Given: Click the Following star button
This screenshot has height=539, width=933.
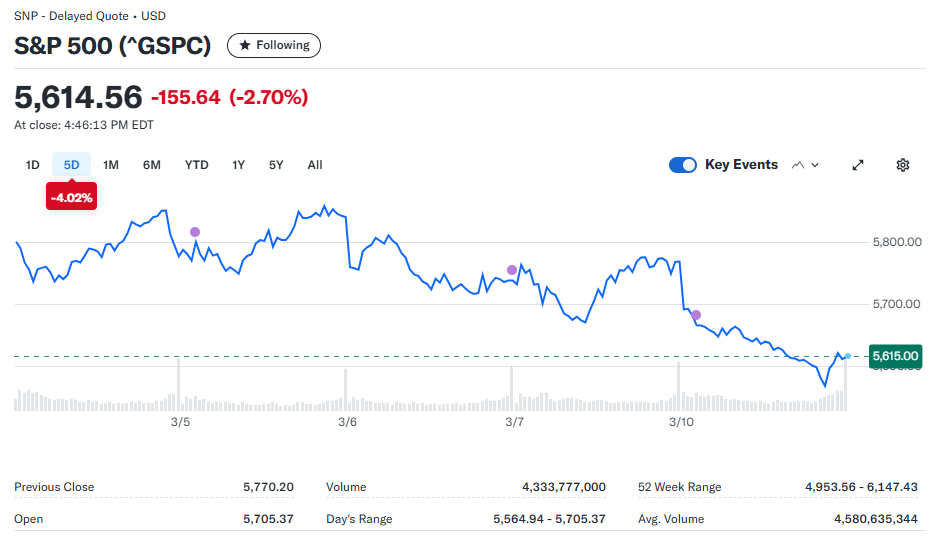Looking at the screenshot, I should click(274, 45).
